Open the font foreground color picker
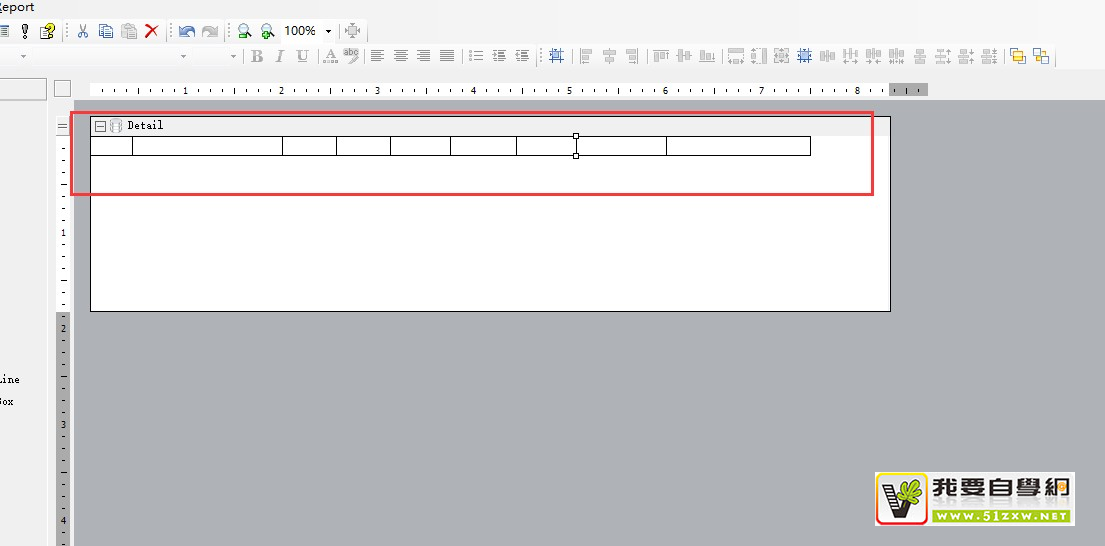The width and height of the screenshot is (1105, 546). [x=329, y=56]
